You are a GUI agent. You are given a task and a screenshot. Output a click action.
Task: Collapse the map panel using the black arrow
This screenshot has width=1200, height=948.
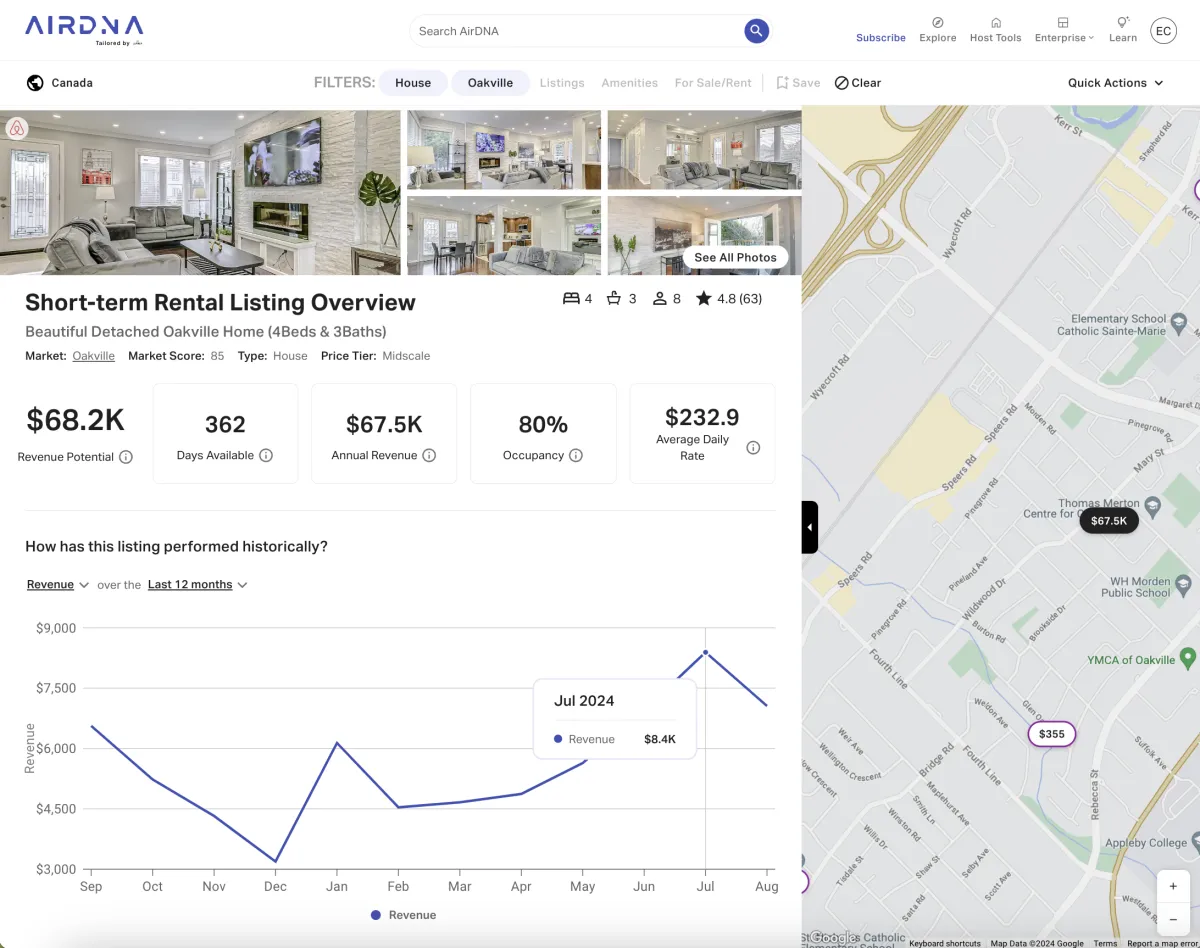point(810,527)
